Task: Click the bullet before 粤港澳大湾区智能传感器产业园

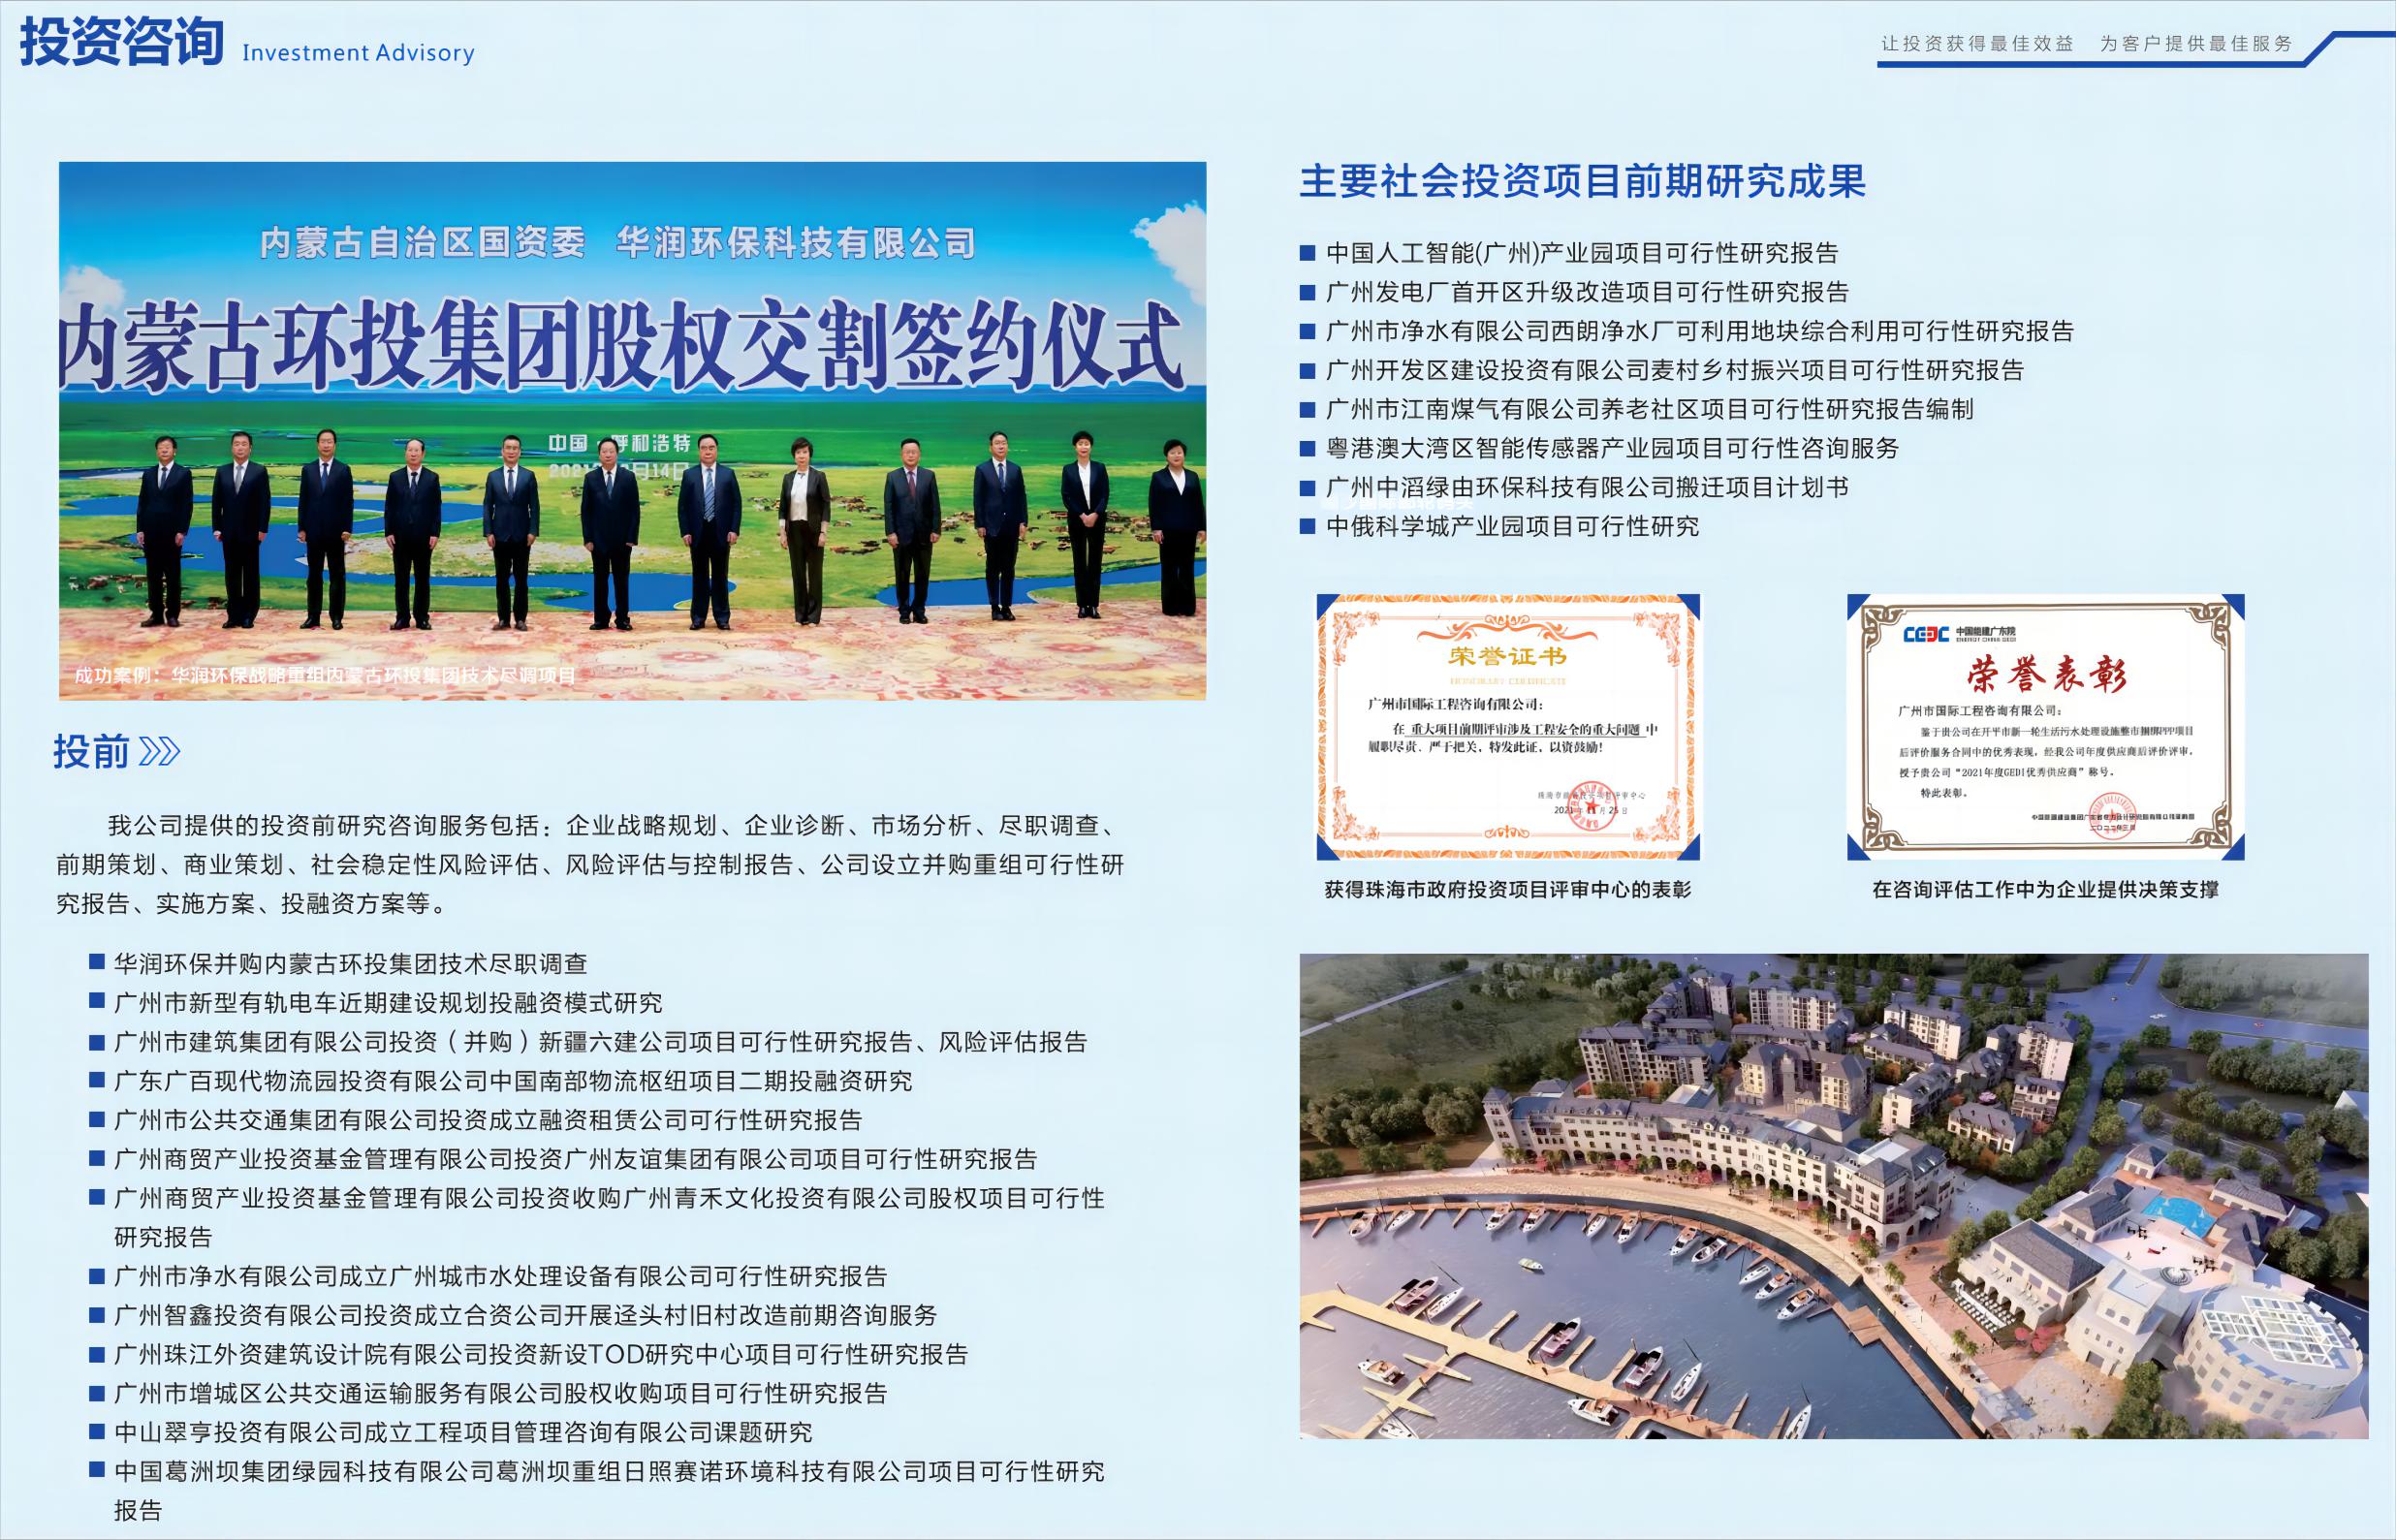Action: (x=1307, y=449)
